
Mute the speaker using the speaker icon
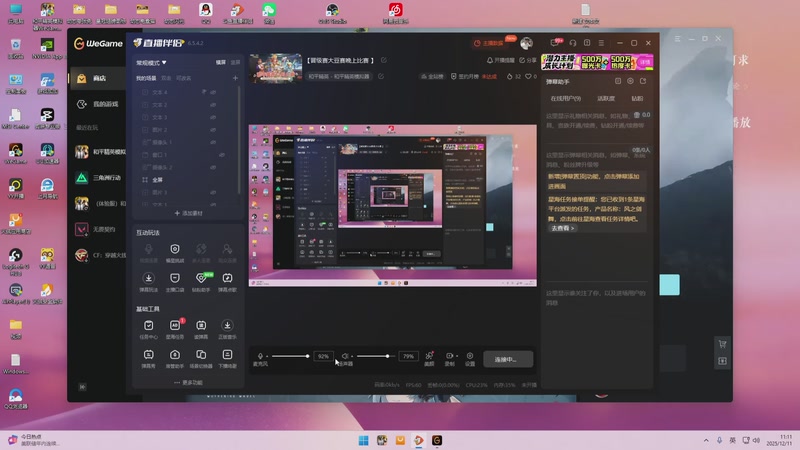point(345,356)
